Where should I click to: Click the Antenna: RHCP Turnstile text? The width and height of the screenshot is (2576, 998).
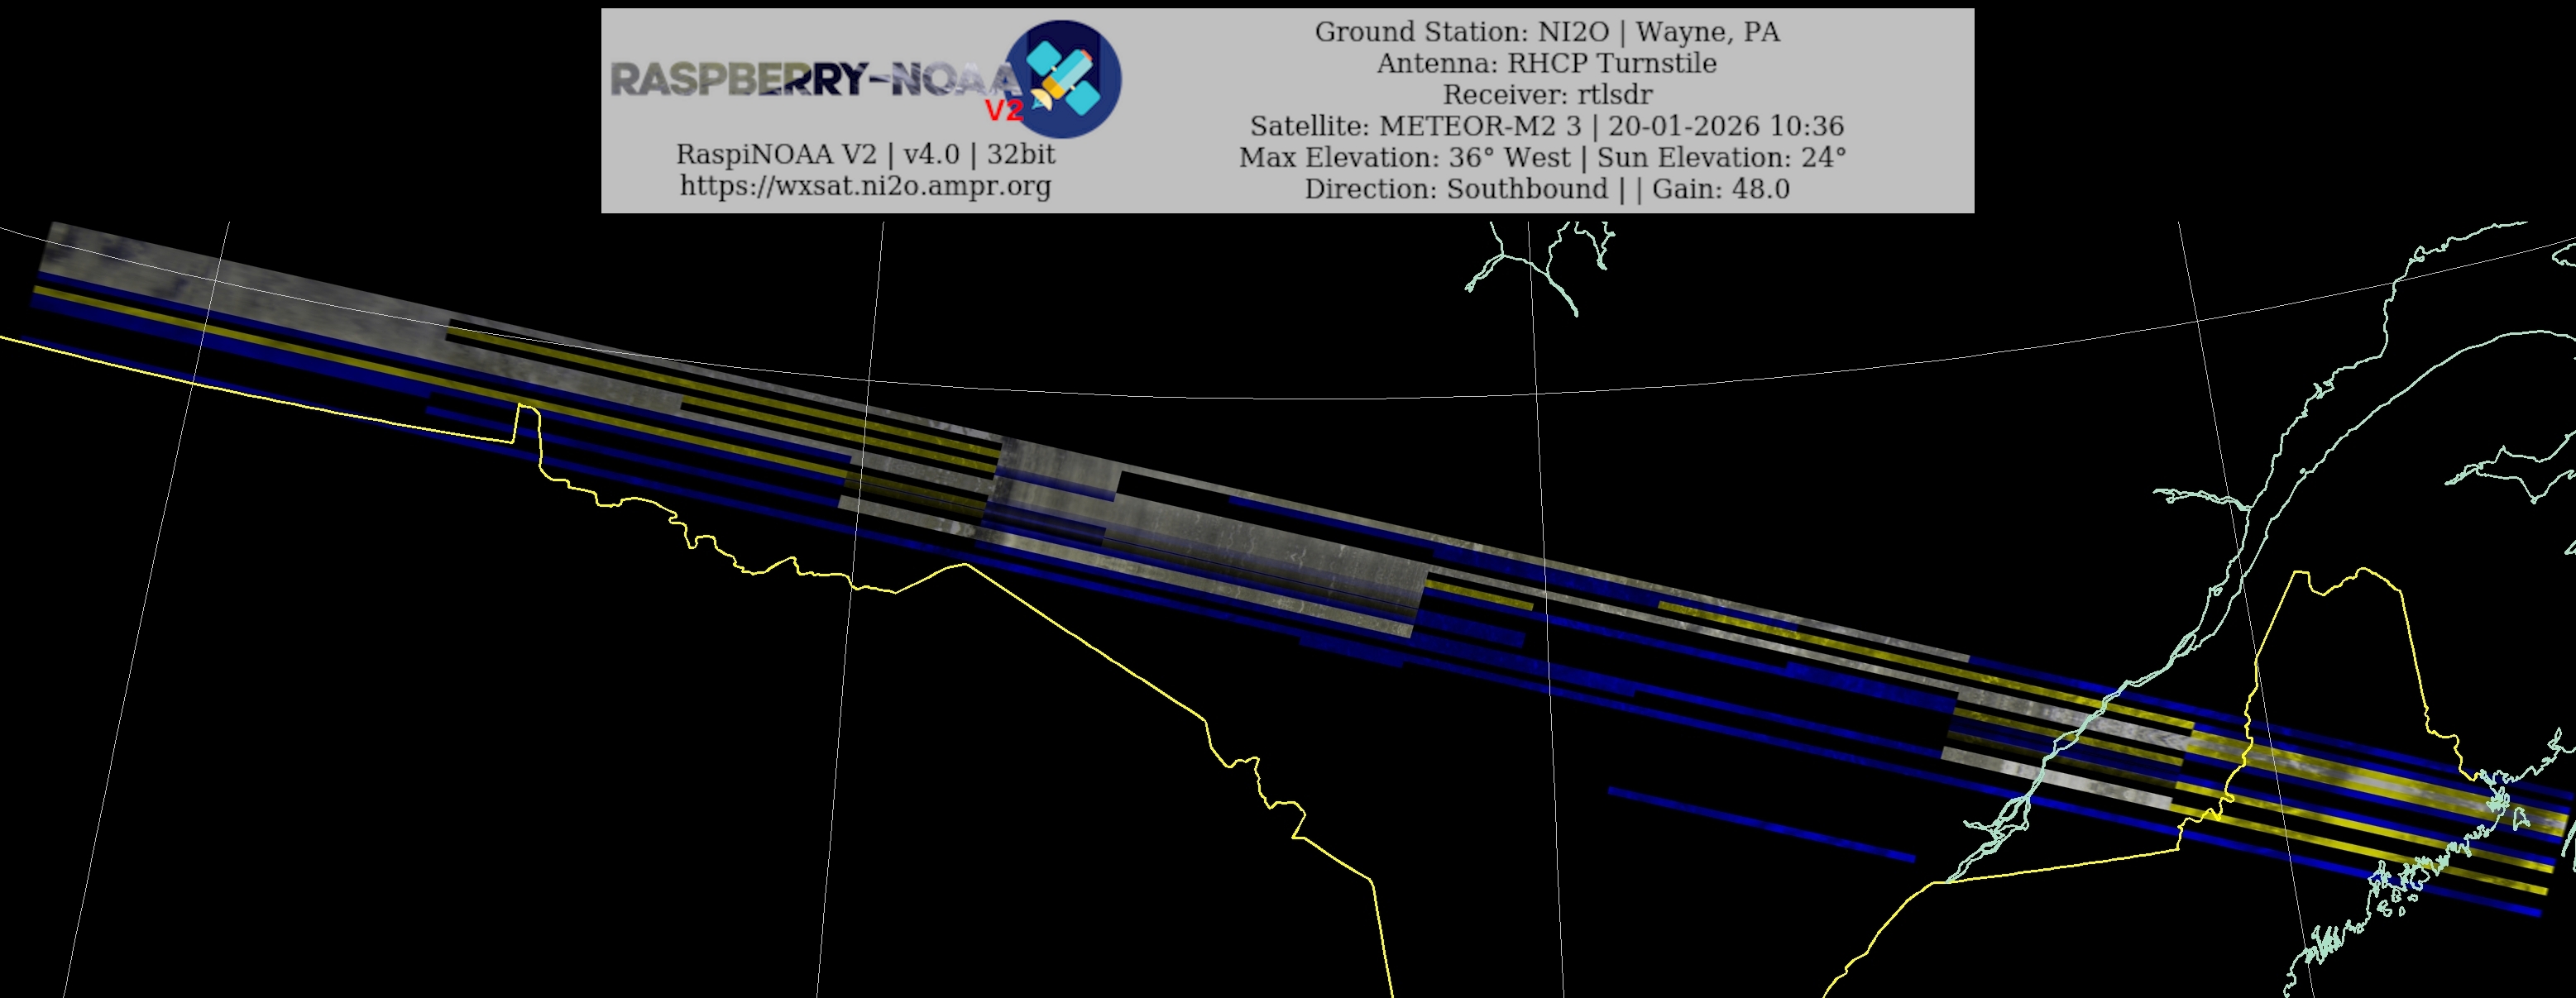coord(1546,63)
